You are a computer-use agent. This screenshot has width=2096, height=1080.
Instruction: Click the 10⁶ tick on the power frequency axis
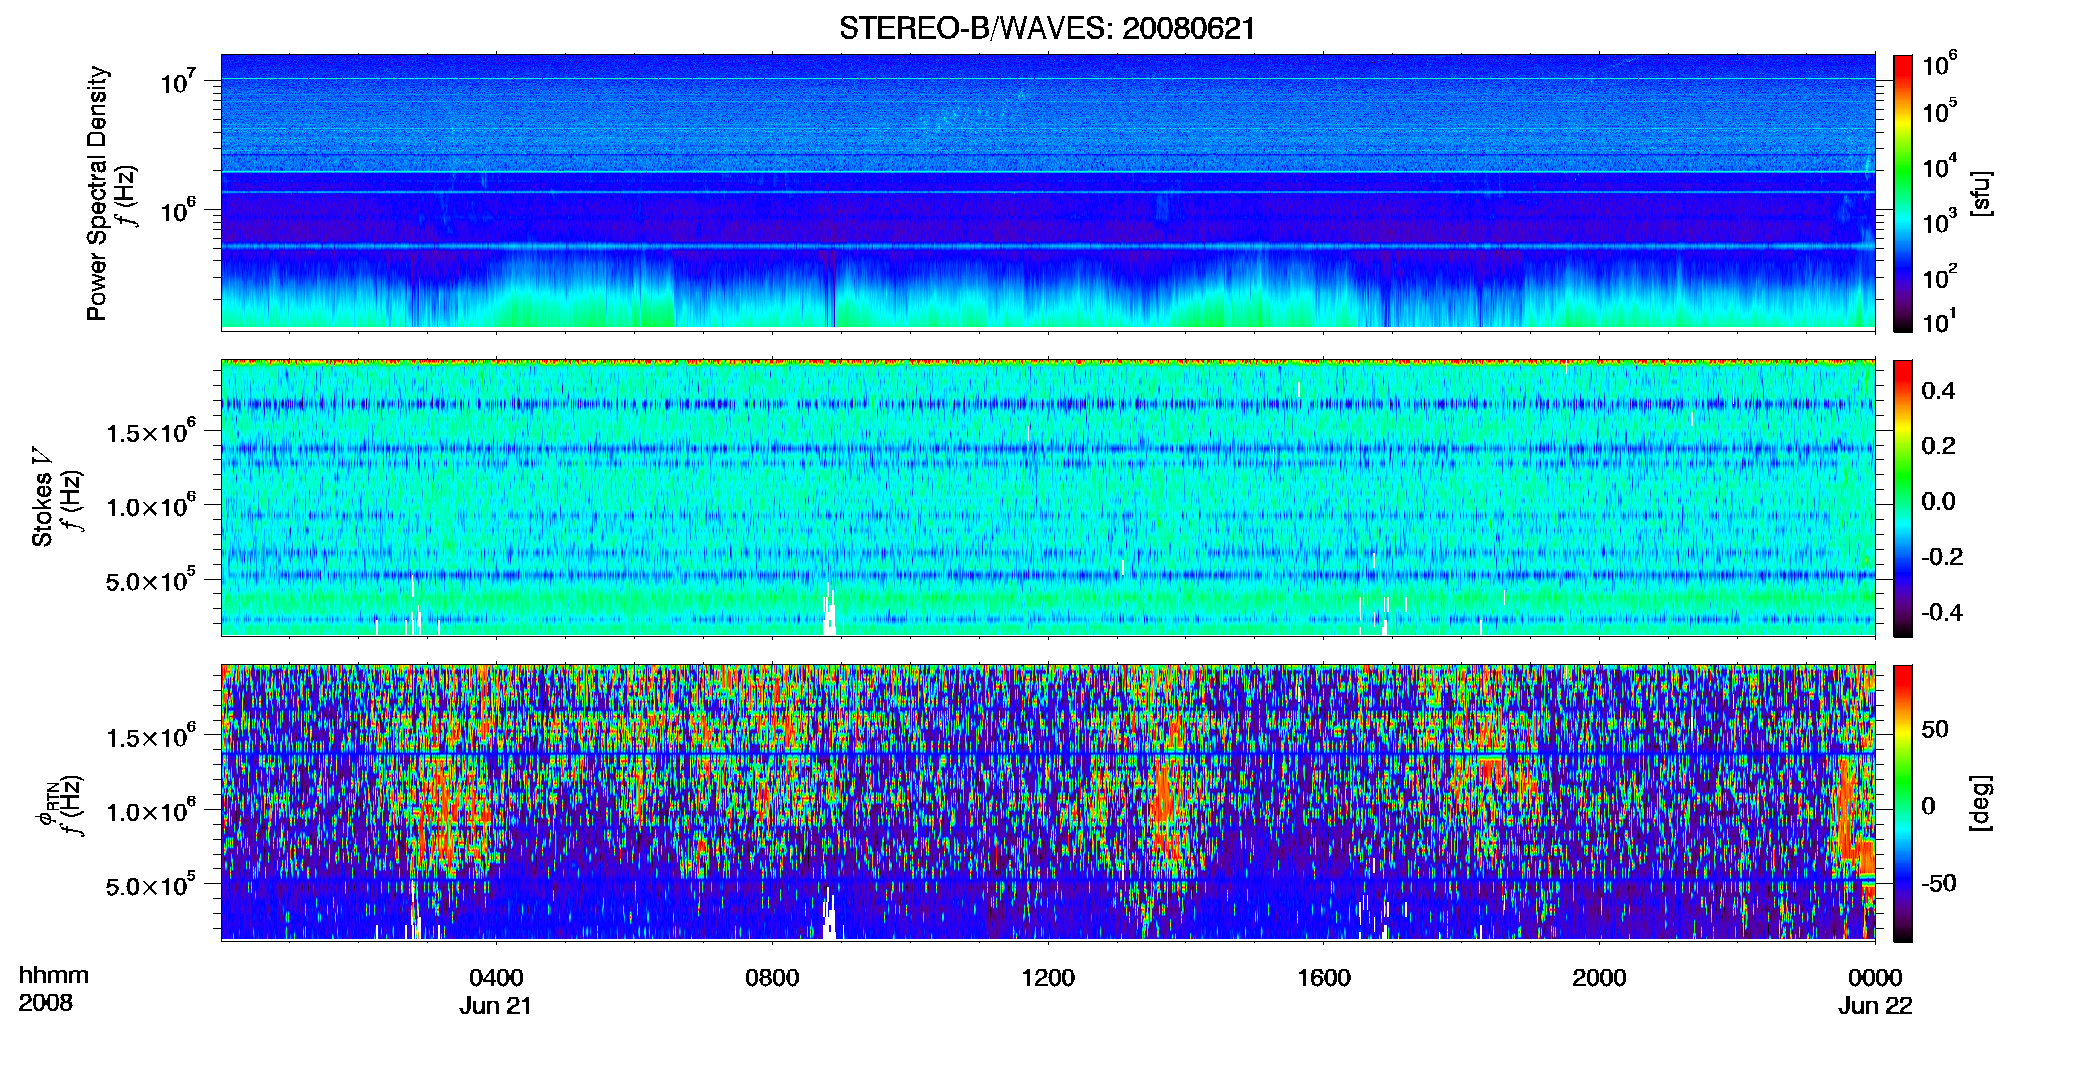(x=179, y=211)
